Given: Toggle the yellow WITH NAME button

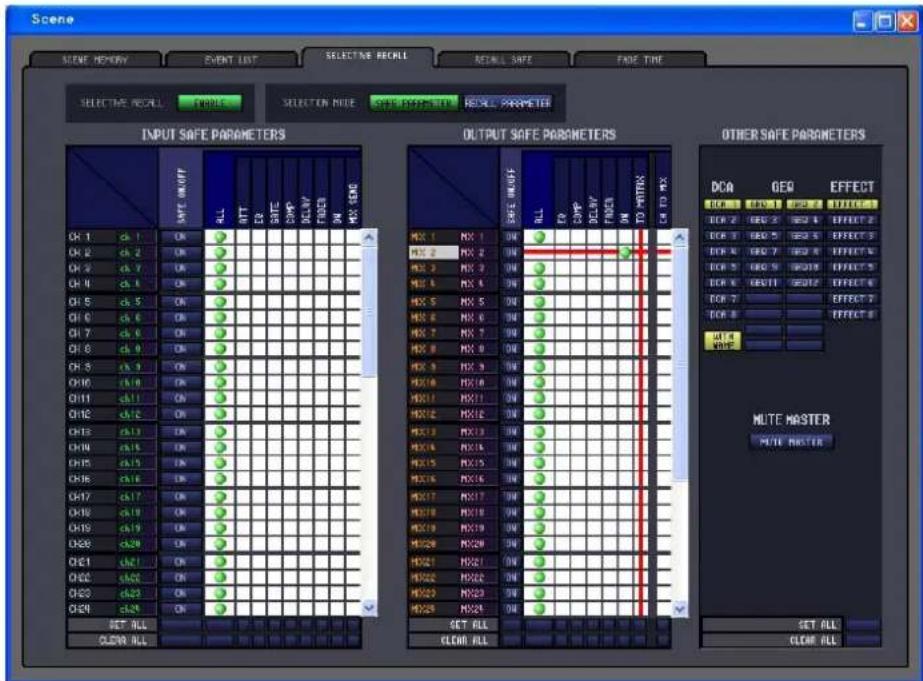Looking at the screenshot, I should [722, 341].
